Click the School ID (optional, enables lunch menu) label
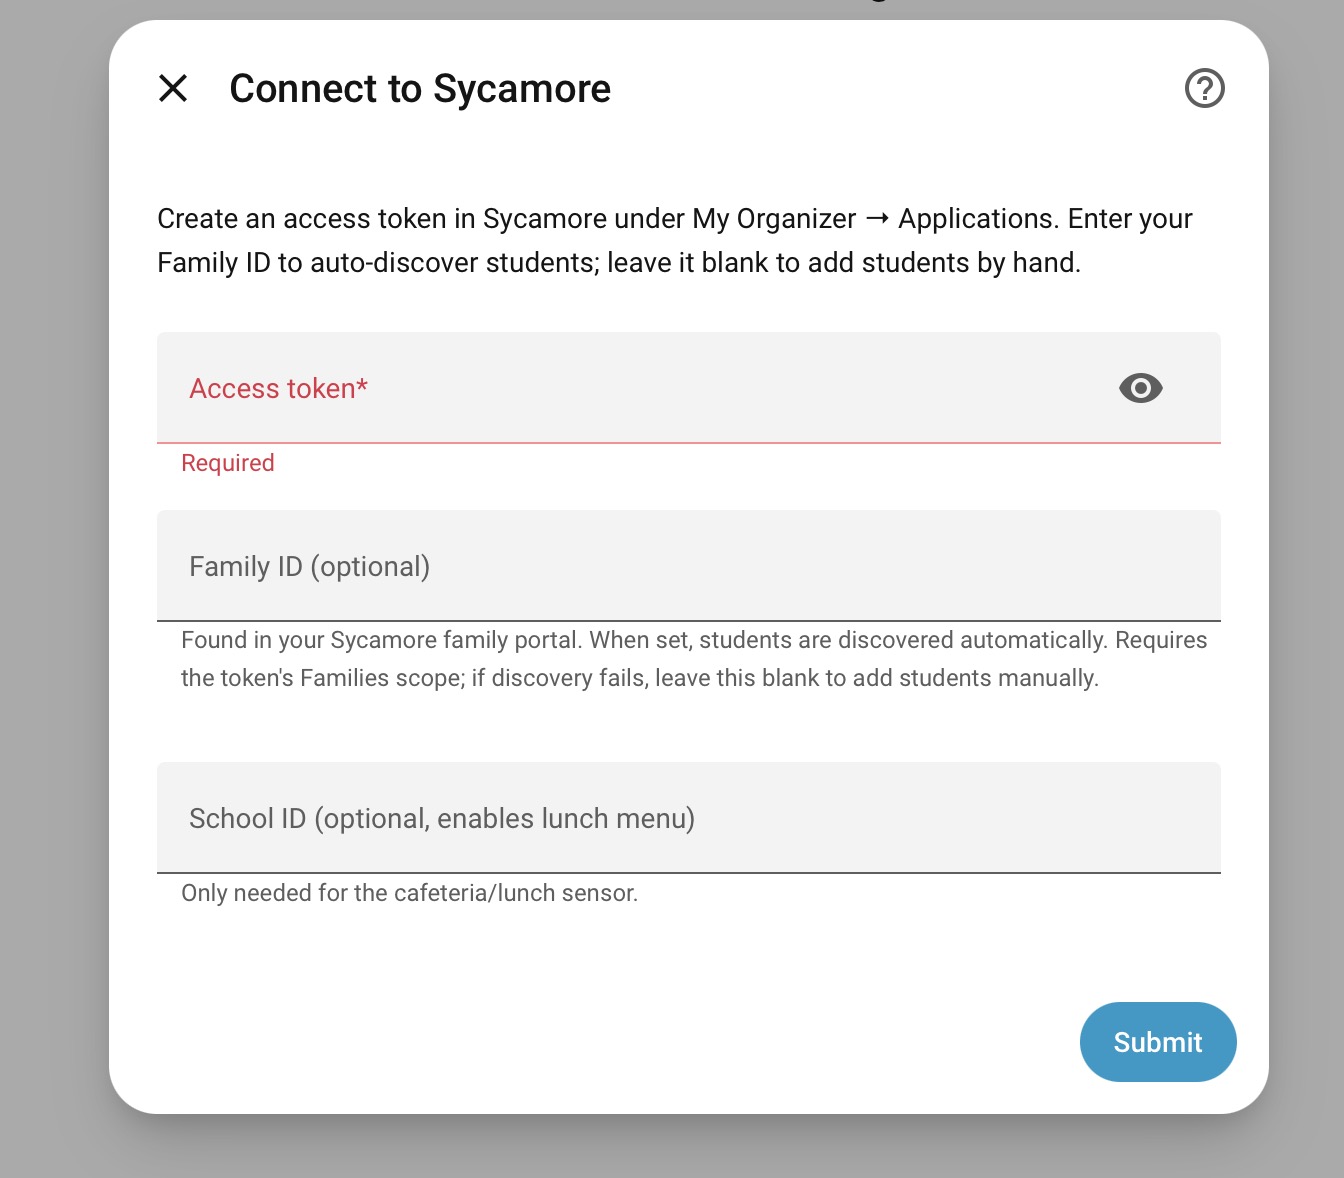Image resolution: width=1344 pixels, height=1178 pixels. (442, 819)
